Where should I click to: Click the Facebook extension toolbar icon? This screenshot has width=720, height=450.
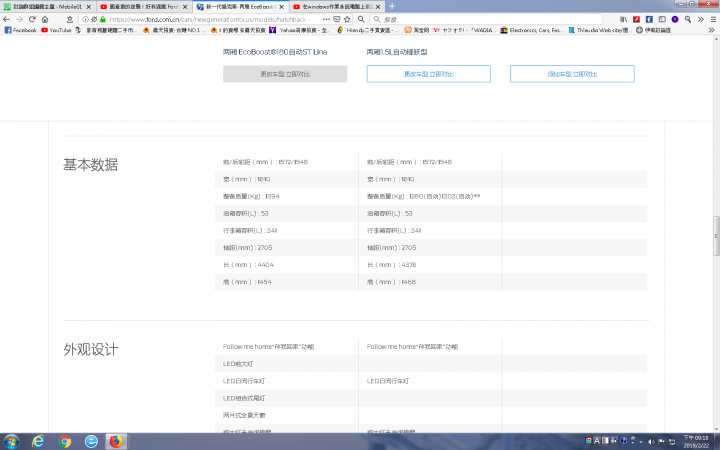649,19
